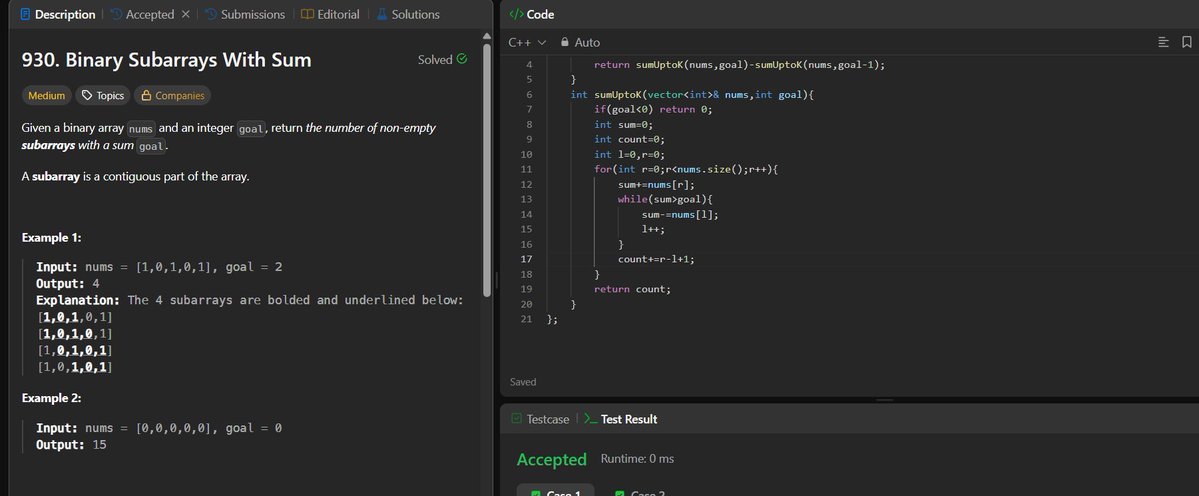Click the 'Example 2:' heading
Image resolution: width=1199 pixels, height=496 pixels.
(52, 398)
